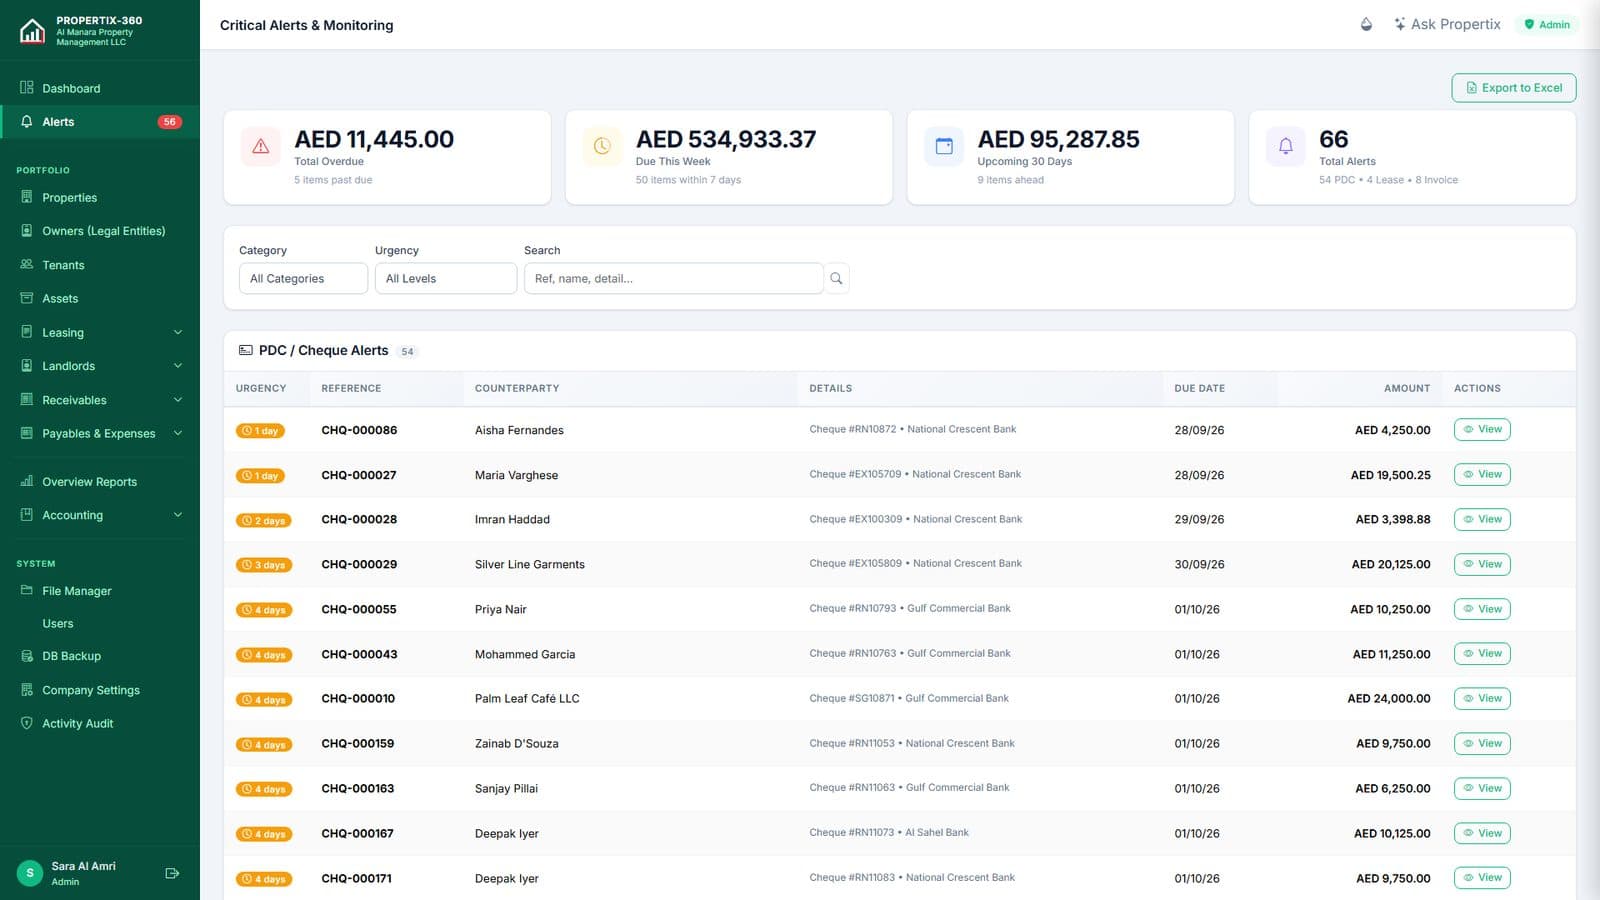Image resolution: width=1600 pixels, height=900 pixels.
Task: Go to Properties in the sidebar
Action: (100, 198)
